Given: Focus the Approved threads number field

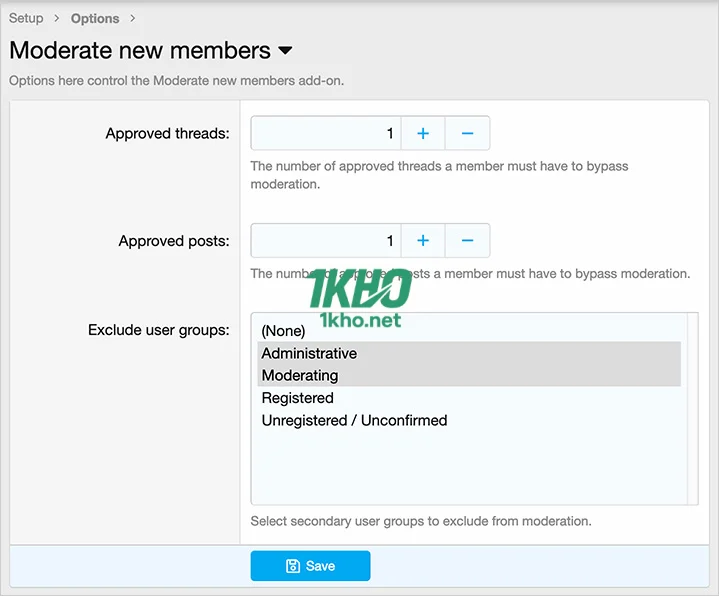Looking at the screenshot, I should [325, 133].
